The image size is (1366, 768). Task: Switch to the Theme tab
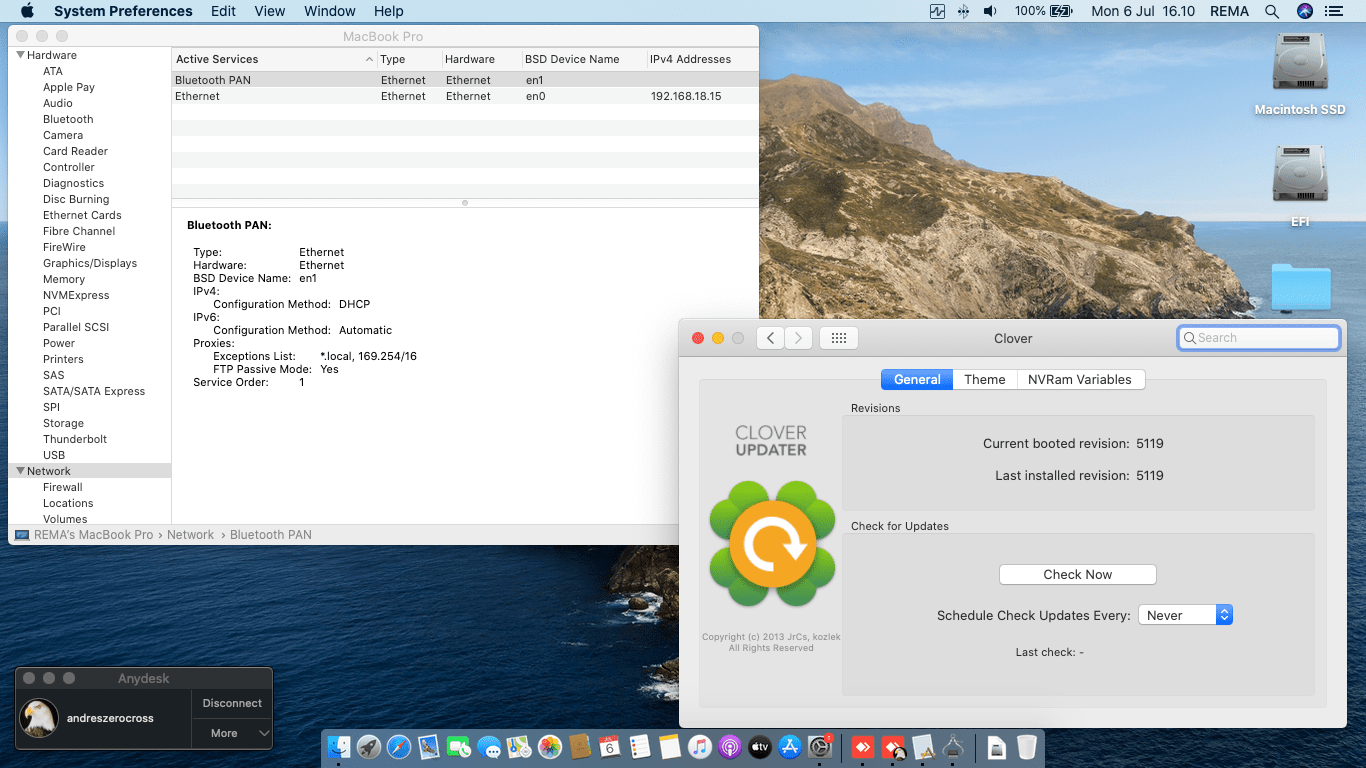pyautogui.click(x=985, y=379)
